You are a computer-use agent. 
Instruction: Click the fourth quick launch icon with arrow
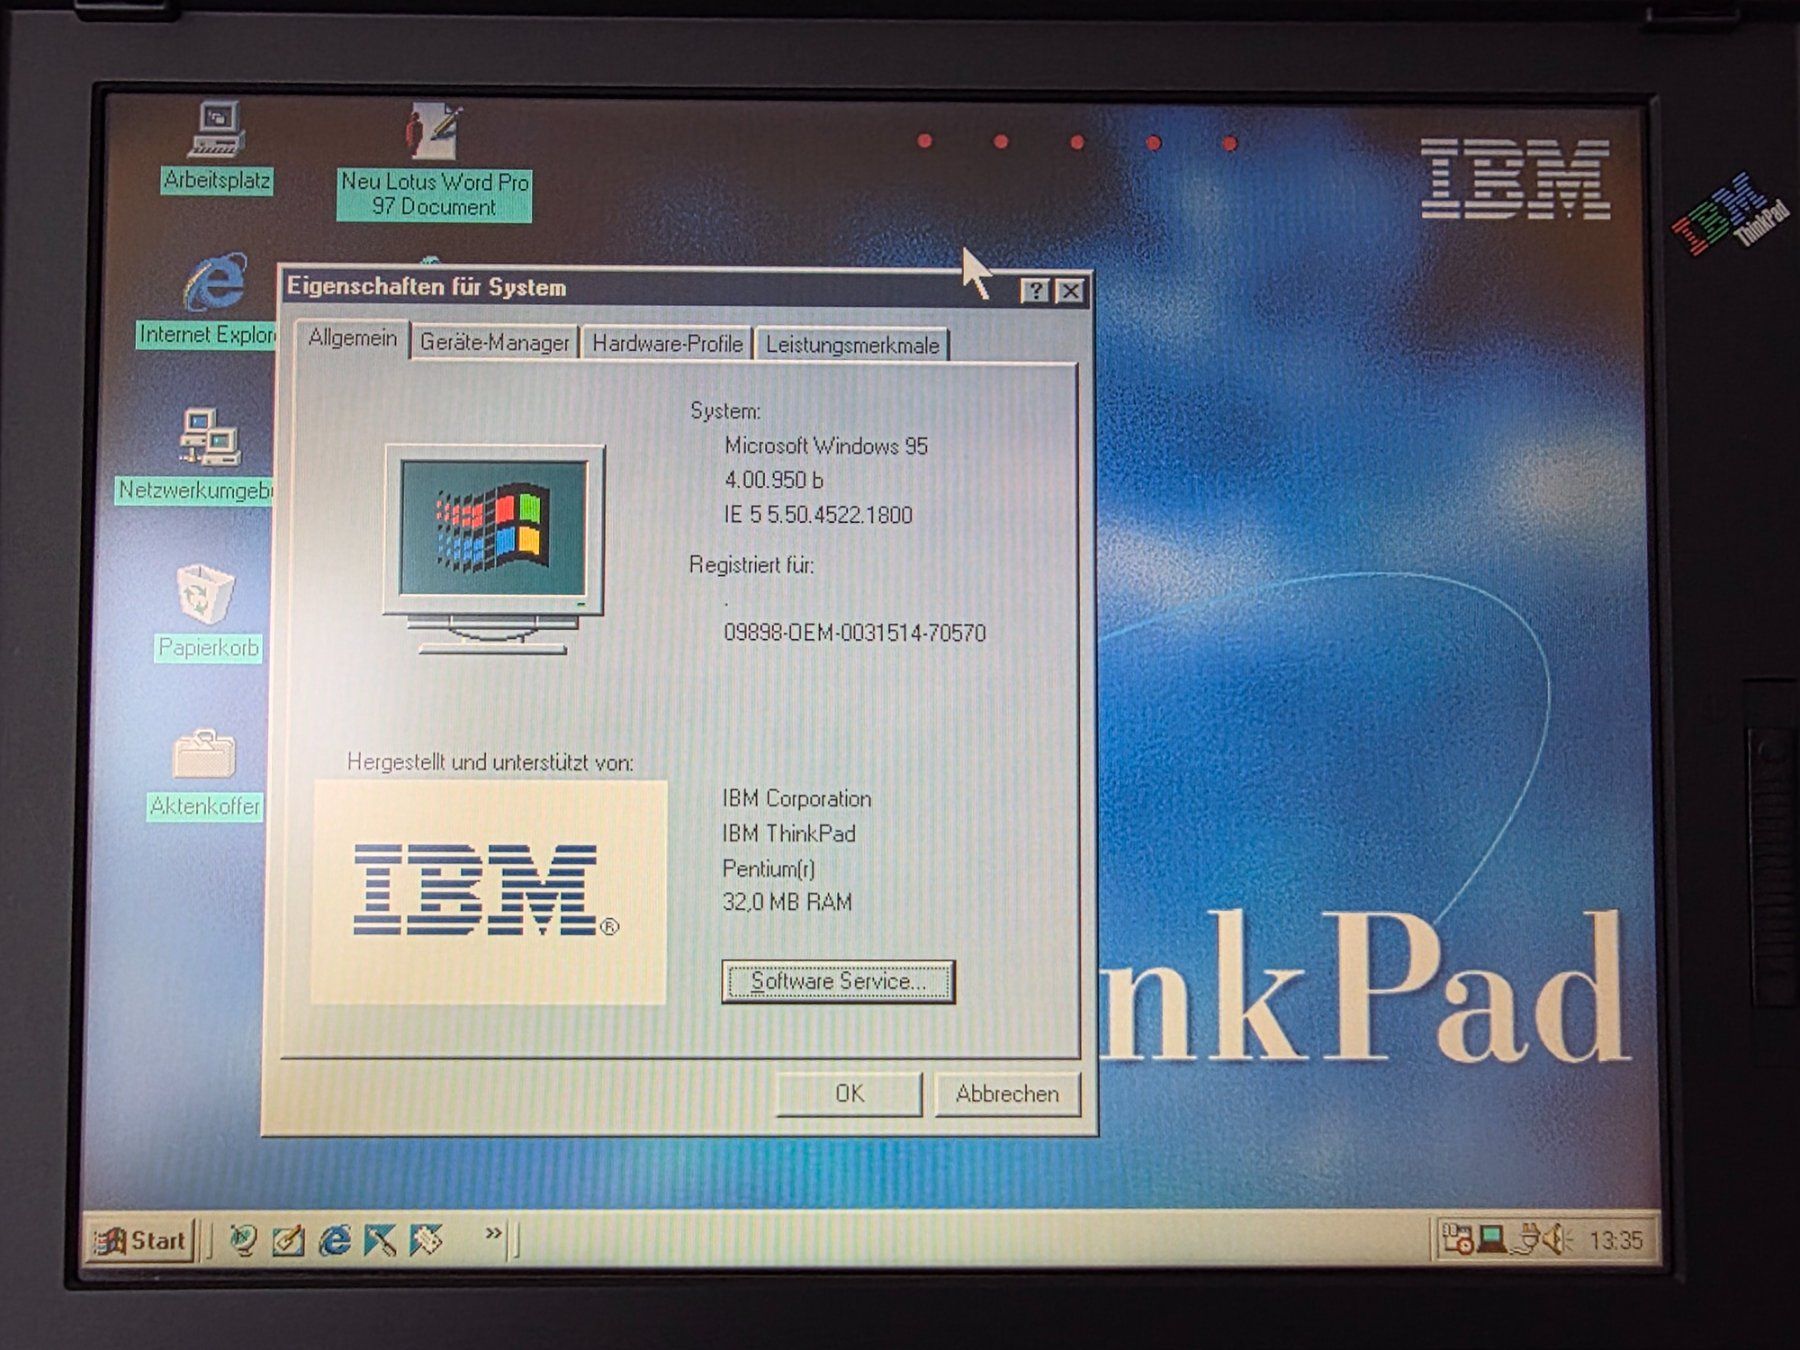[380, 1241]
